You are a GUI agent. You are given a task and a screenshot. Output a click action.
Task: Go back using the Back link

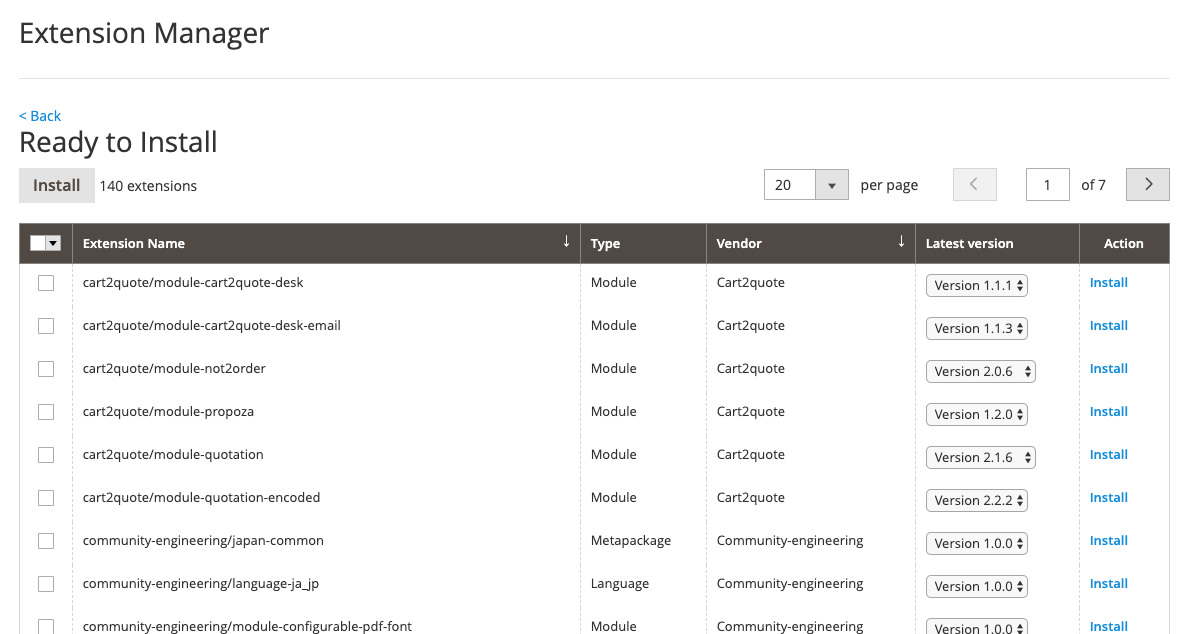coord(39,115)
